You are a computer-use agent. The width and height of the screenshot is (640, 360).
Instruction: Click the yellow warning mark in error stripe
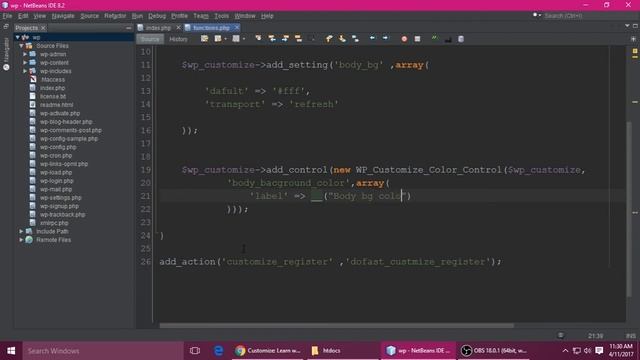tap(635, 51)
